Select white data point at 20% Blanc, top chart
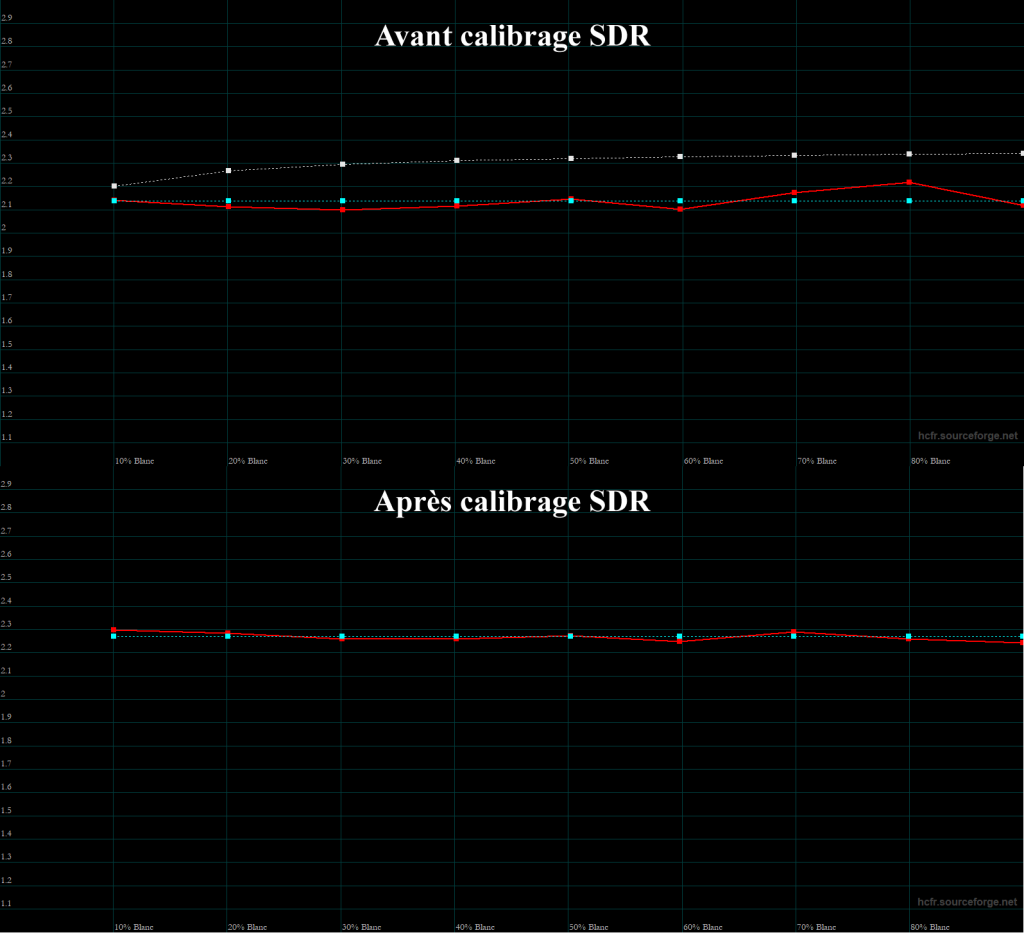The height and width of the screenshot is (935, 1024). [229, 171]
